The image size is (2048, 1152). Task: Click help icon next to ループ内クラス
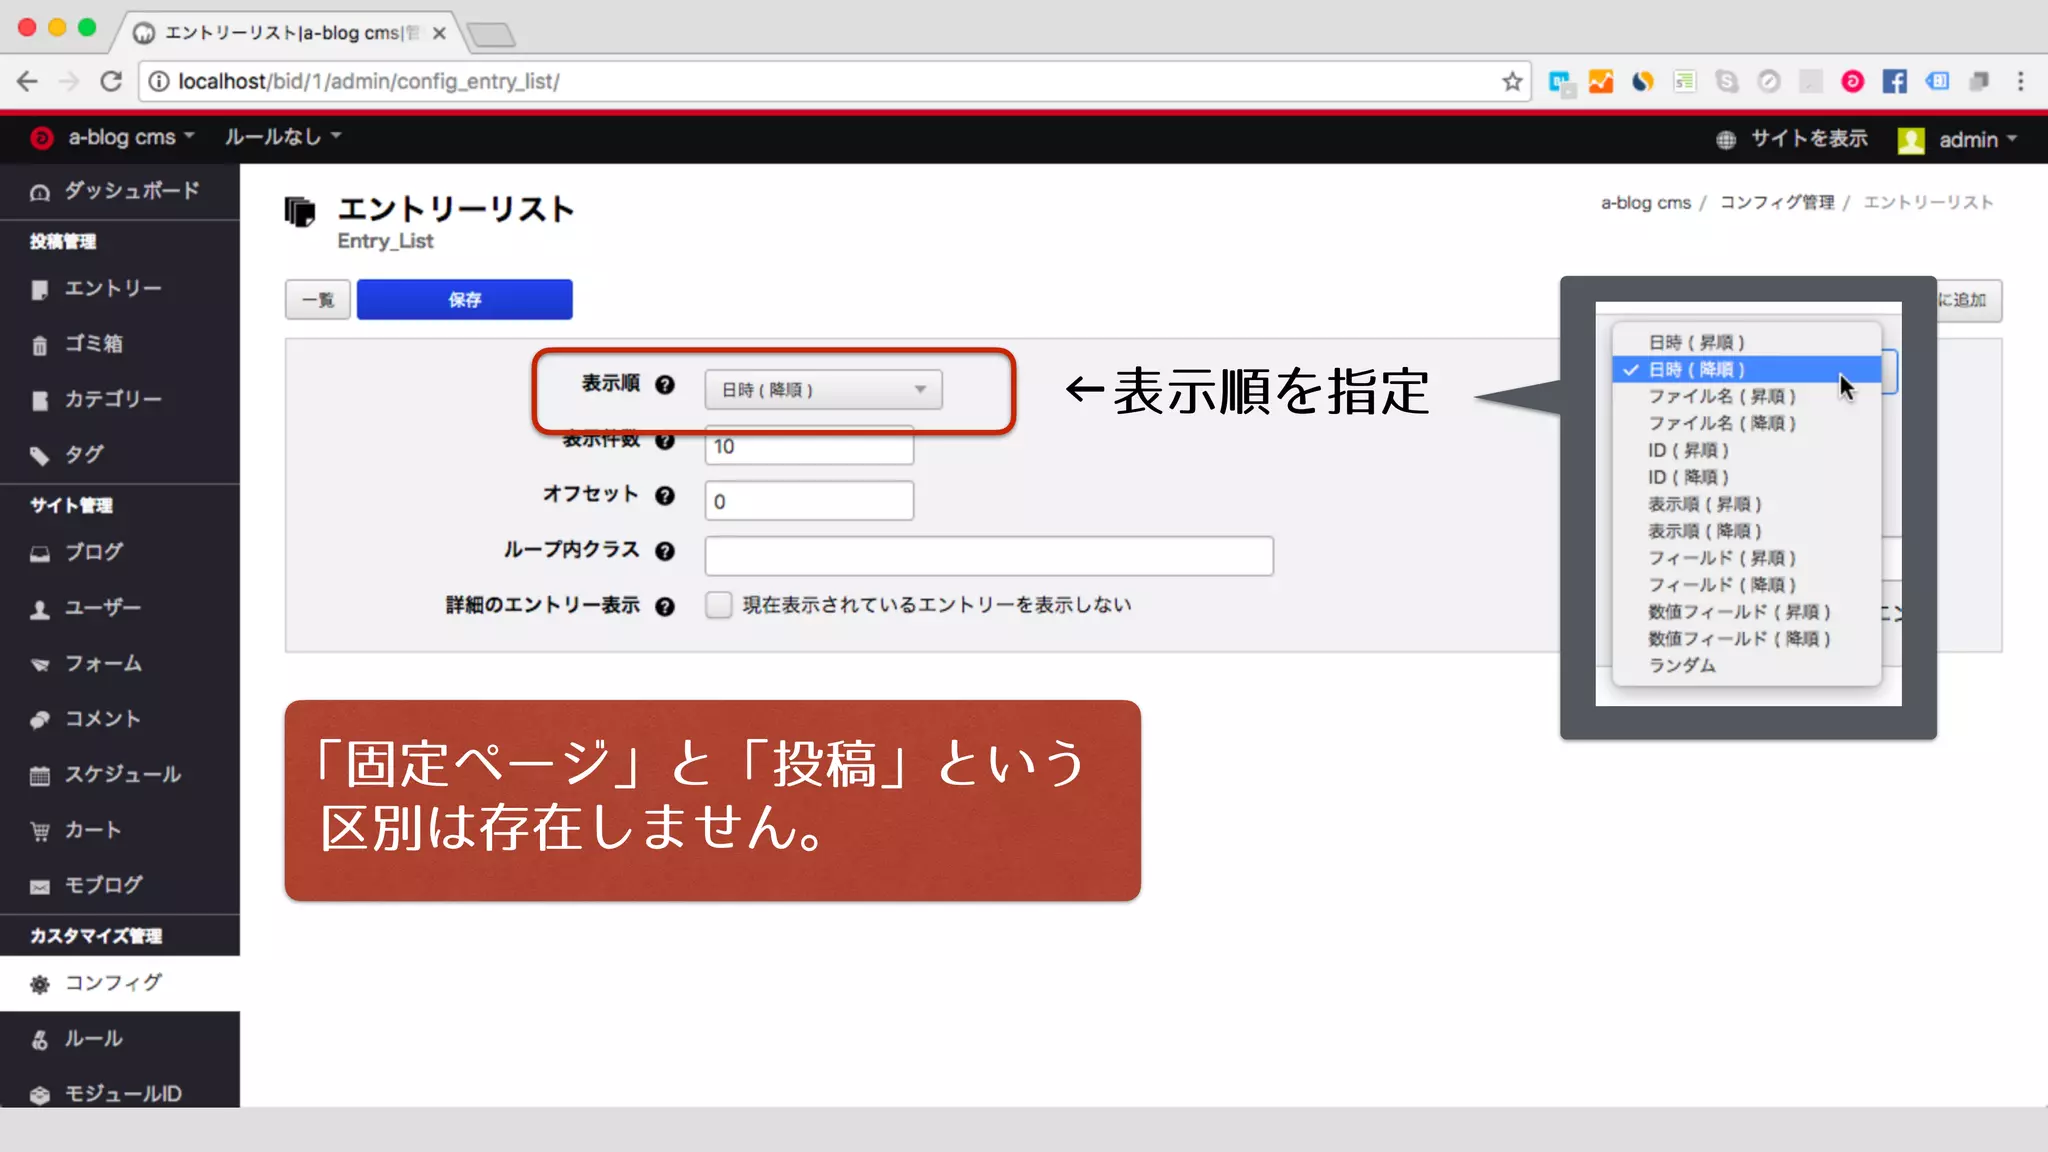[x=665, y=551]
